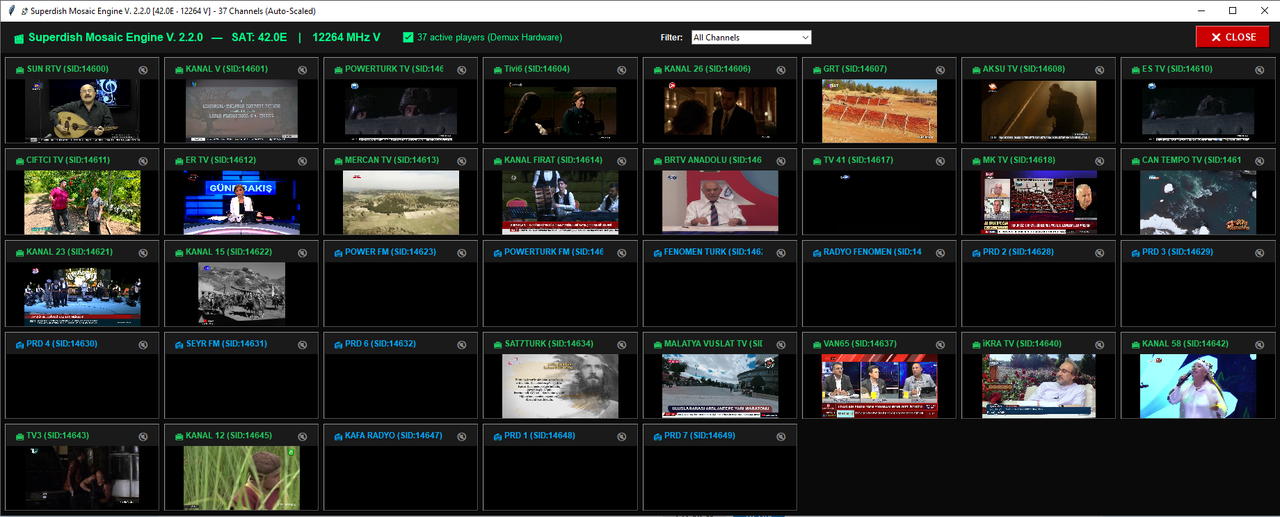This screenshot has height=517, width=1280.
Task: Select the FENOMEN TURK radio icon
Action: coord(657,253)
